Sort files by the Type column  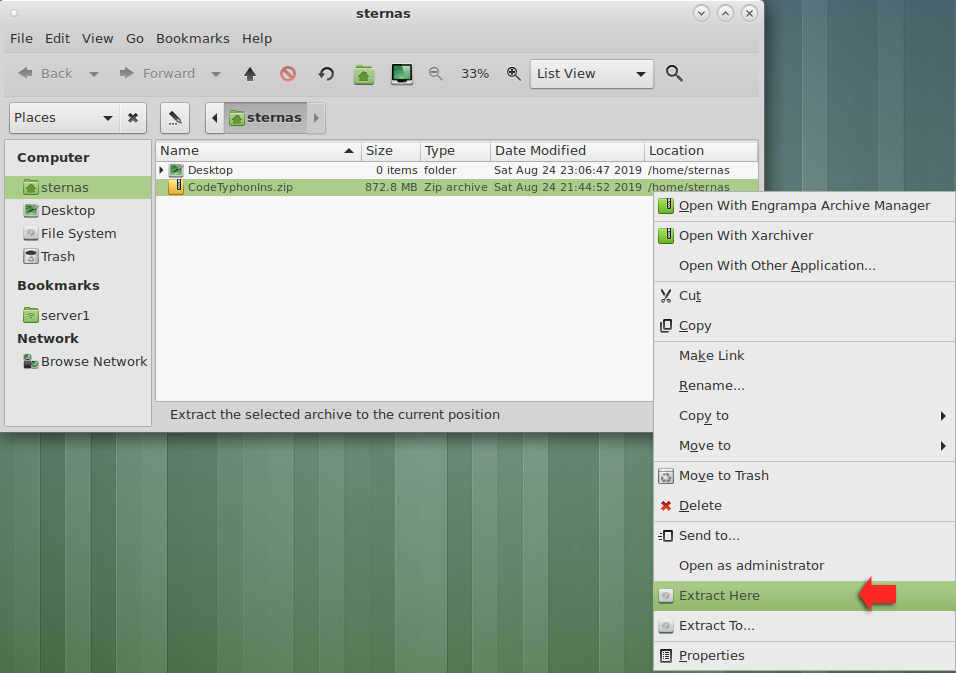click(x=455, y=151)
